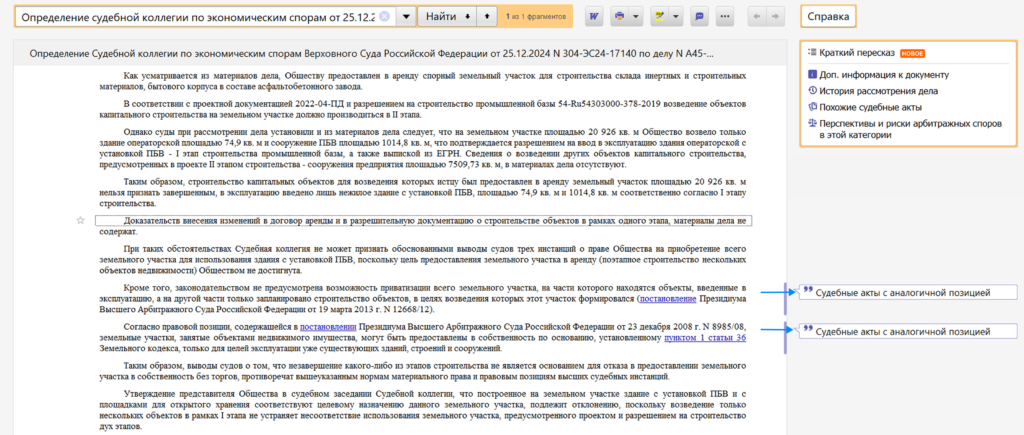Bookmark the paragraph with the star icon
This screenshot has height=435, width=1024.
(x=80, y=221)
